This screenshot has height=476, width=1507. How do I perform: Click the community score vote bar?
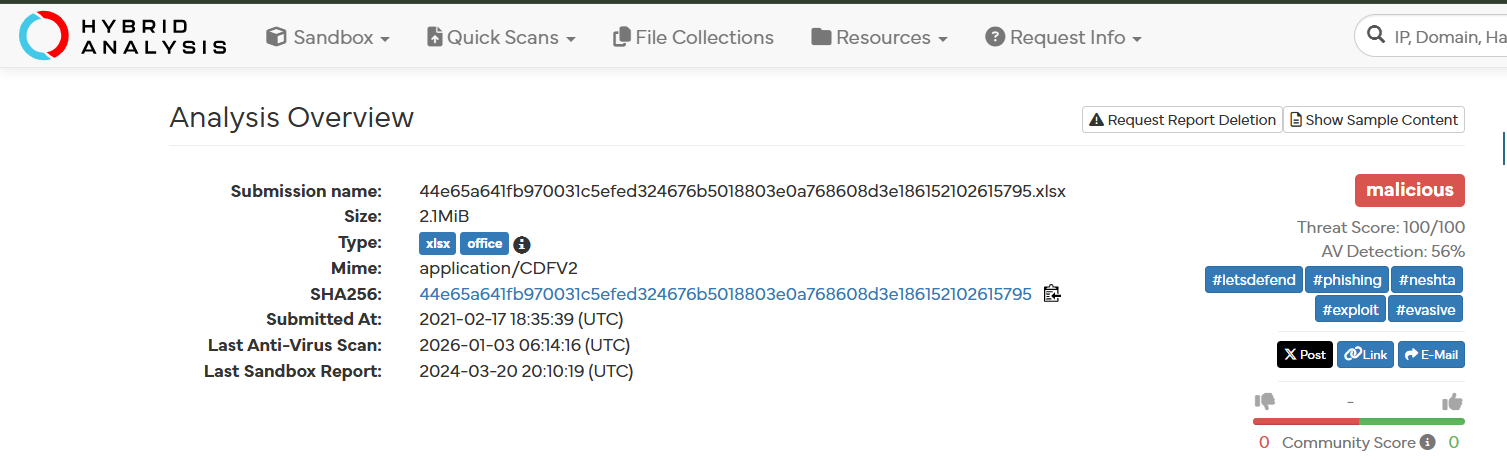coord(1358,421)
